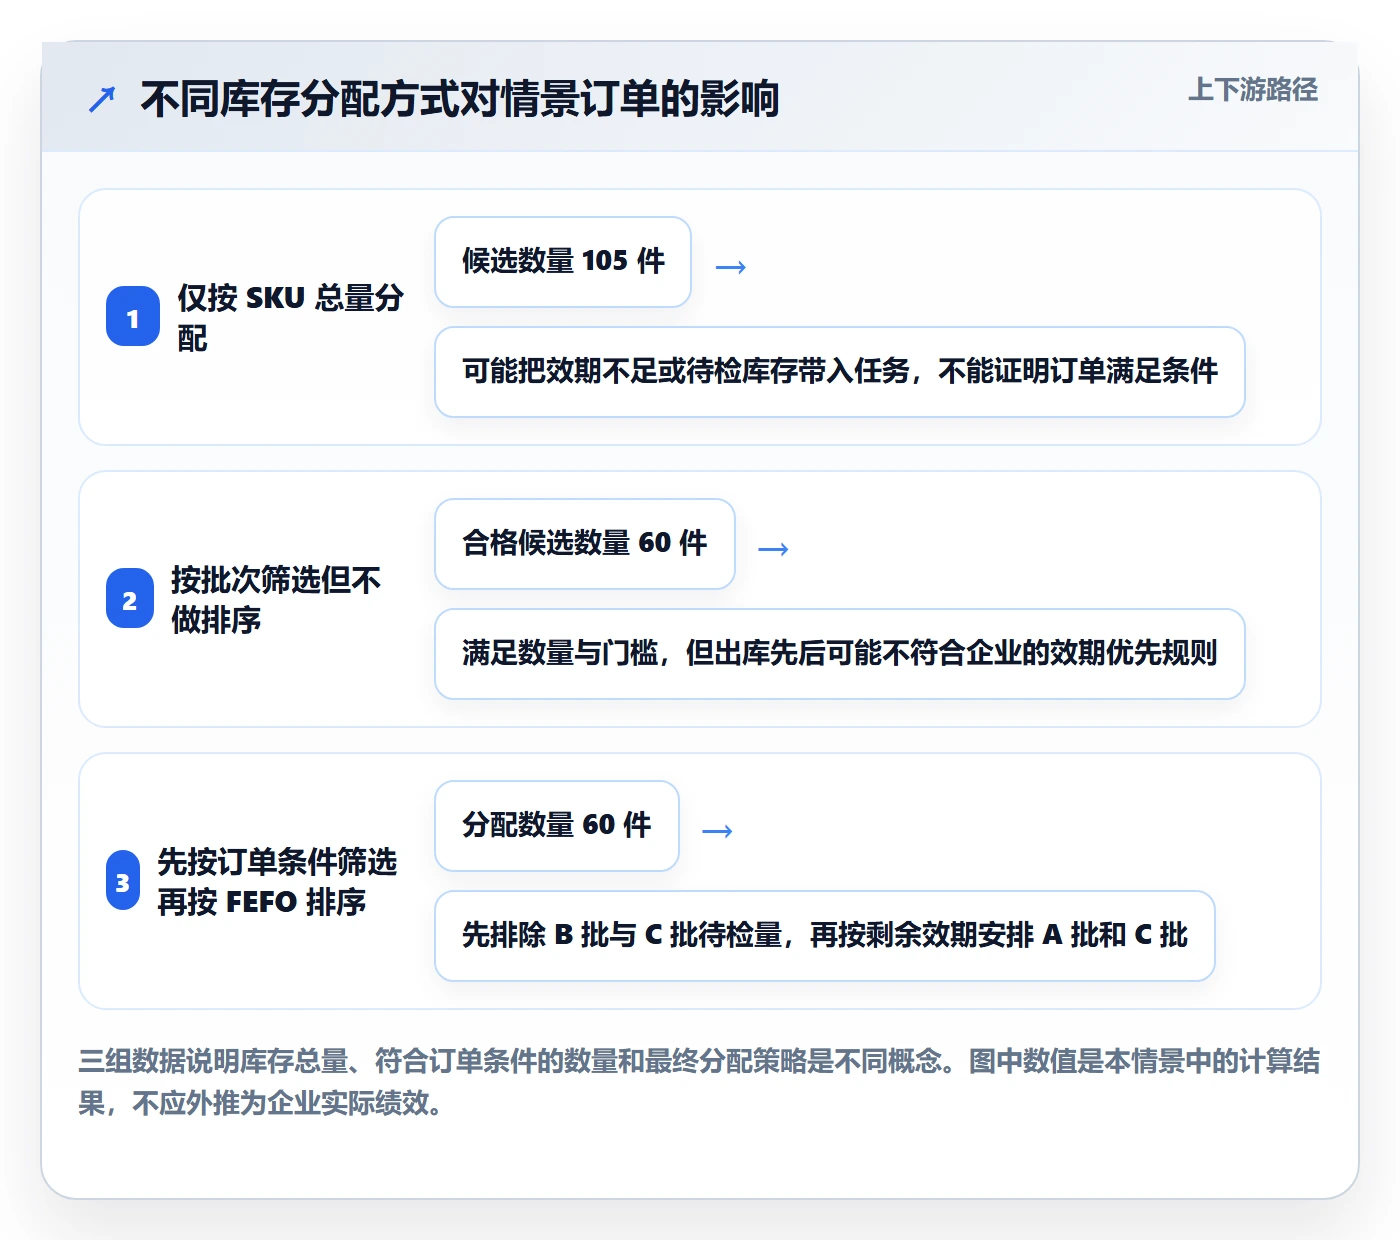Click the 仅按 SKU 总量分配 label
Screen dimensions: 1400x1240
291,317
